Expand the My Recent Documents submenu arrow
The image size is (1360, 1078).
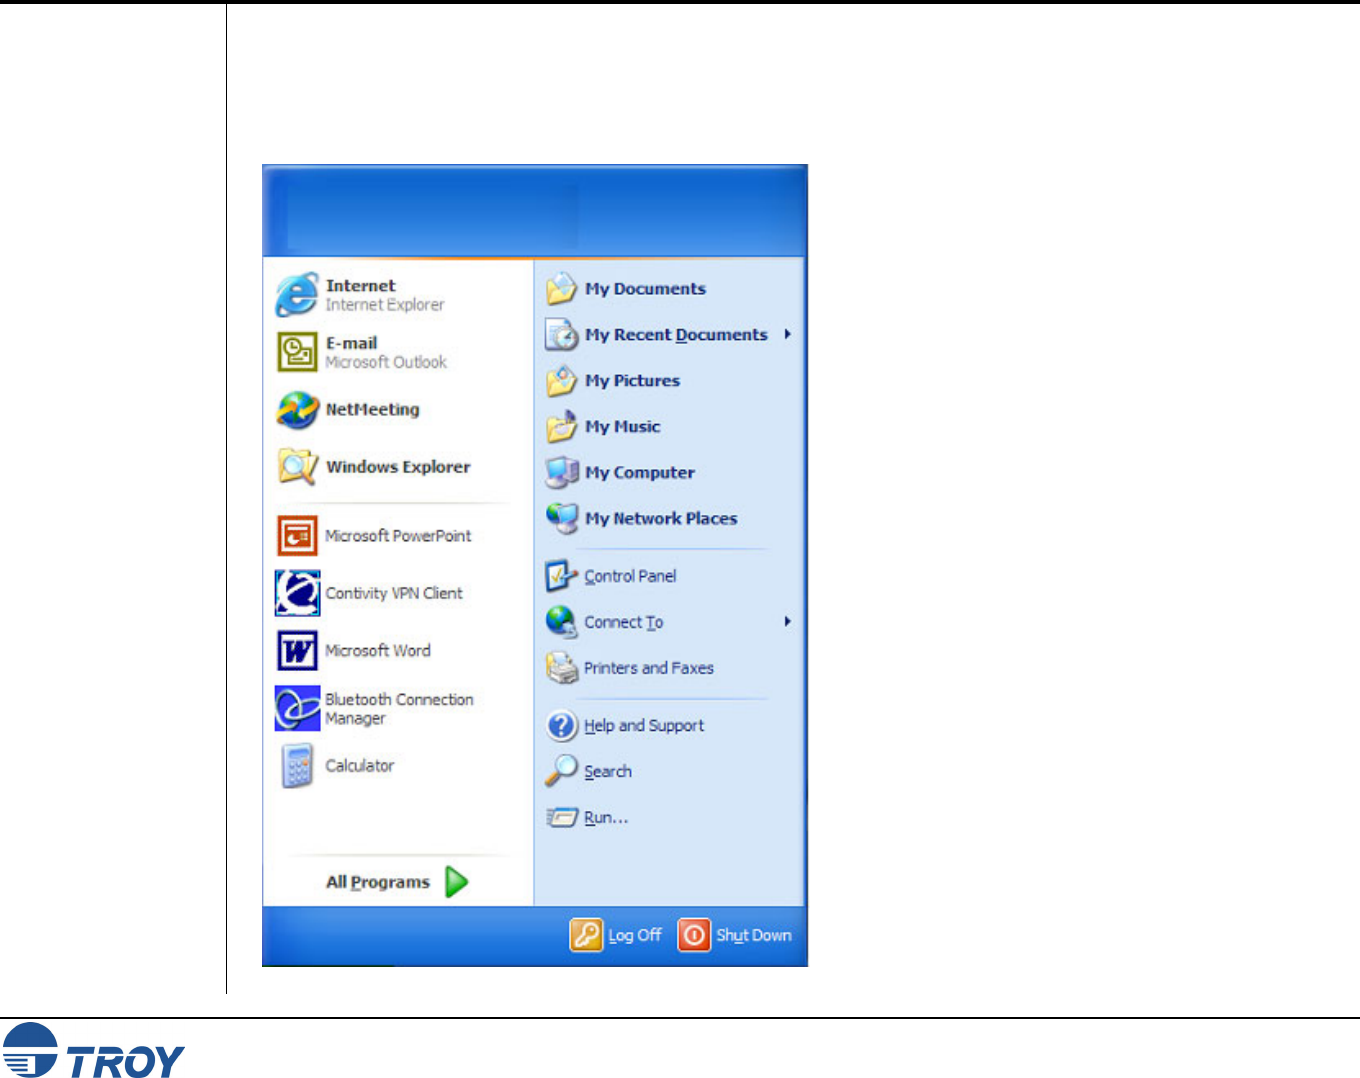coord(788,334)
